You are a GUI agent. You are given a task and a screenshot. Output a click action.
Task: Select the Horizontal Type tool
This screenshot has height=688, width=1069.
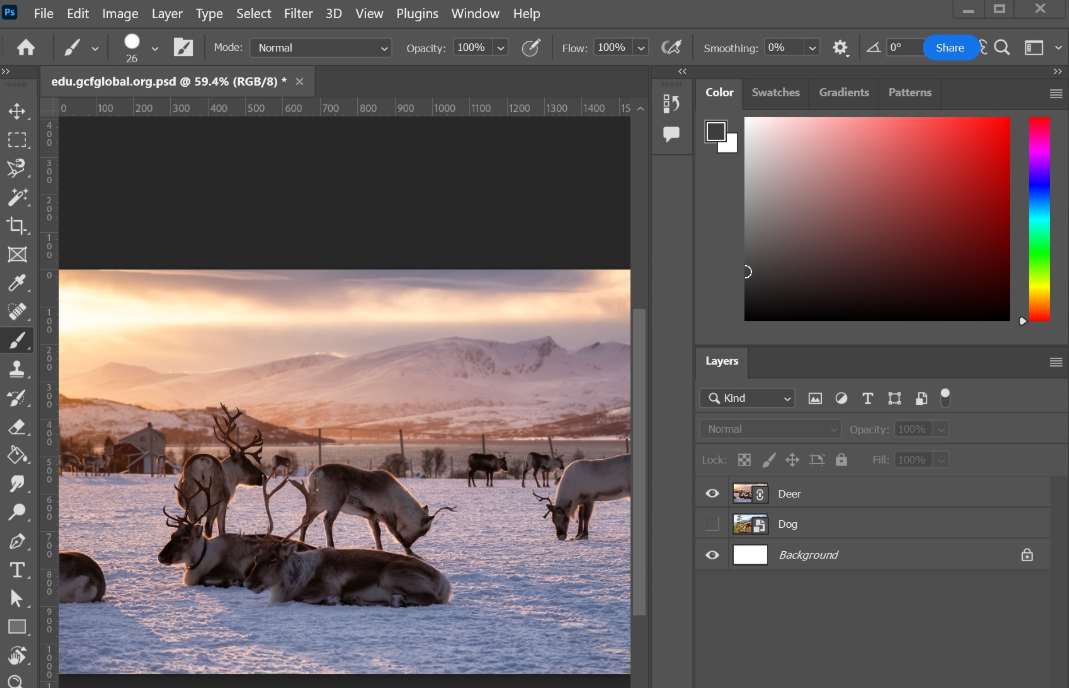click(15, 570)
